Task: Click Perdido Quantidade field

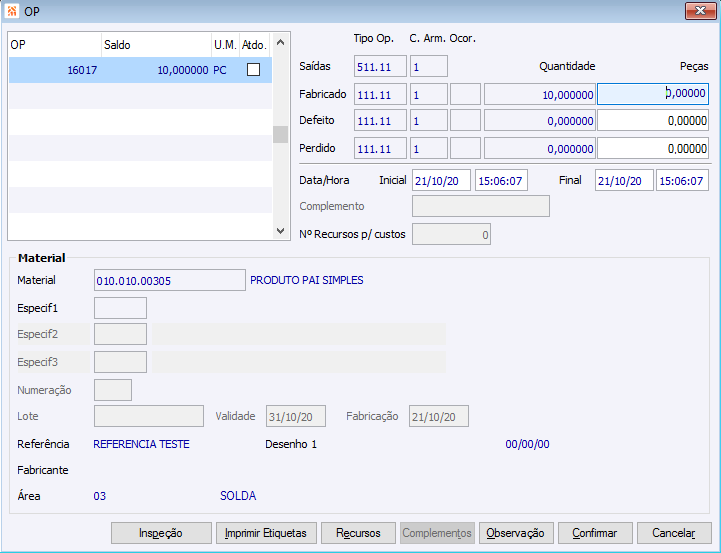Action: coord(540,148)
